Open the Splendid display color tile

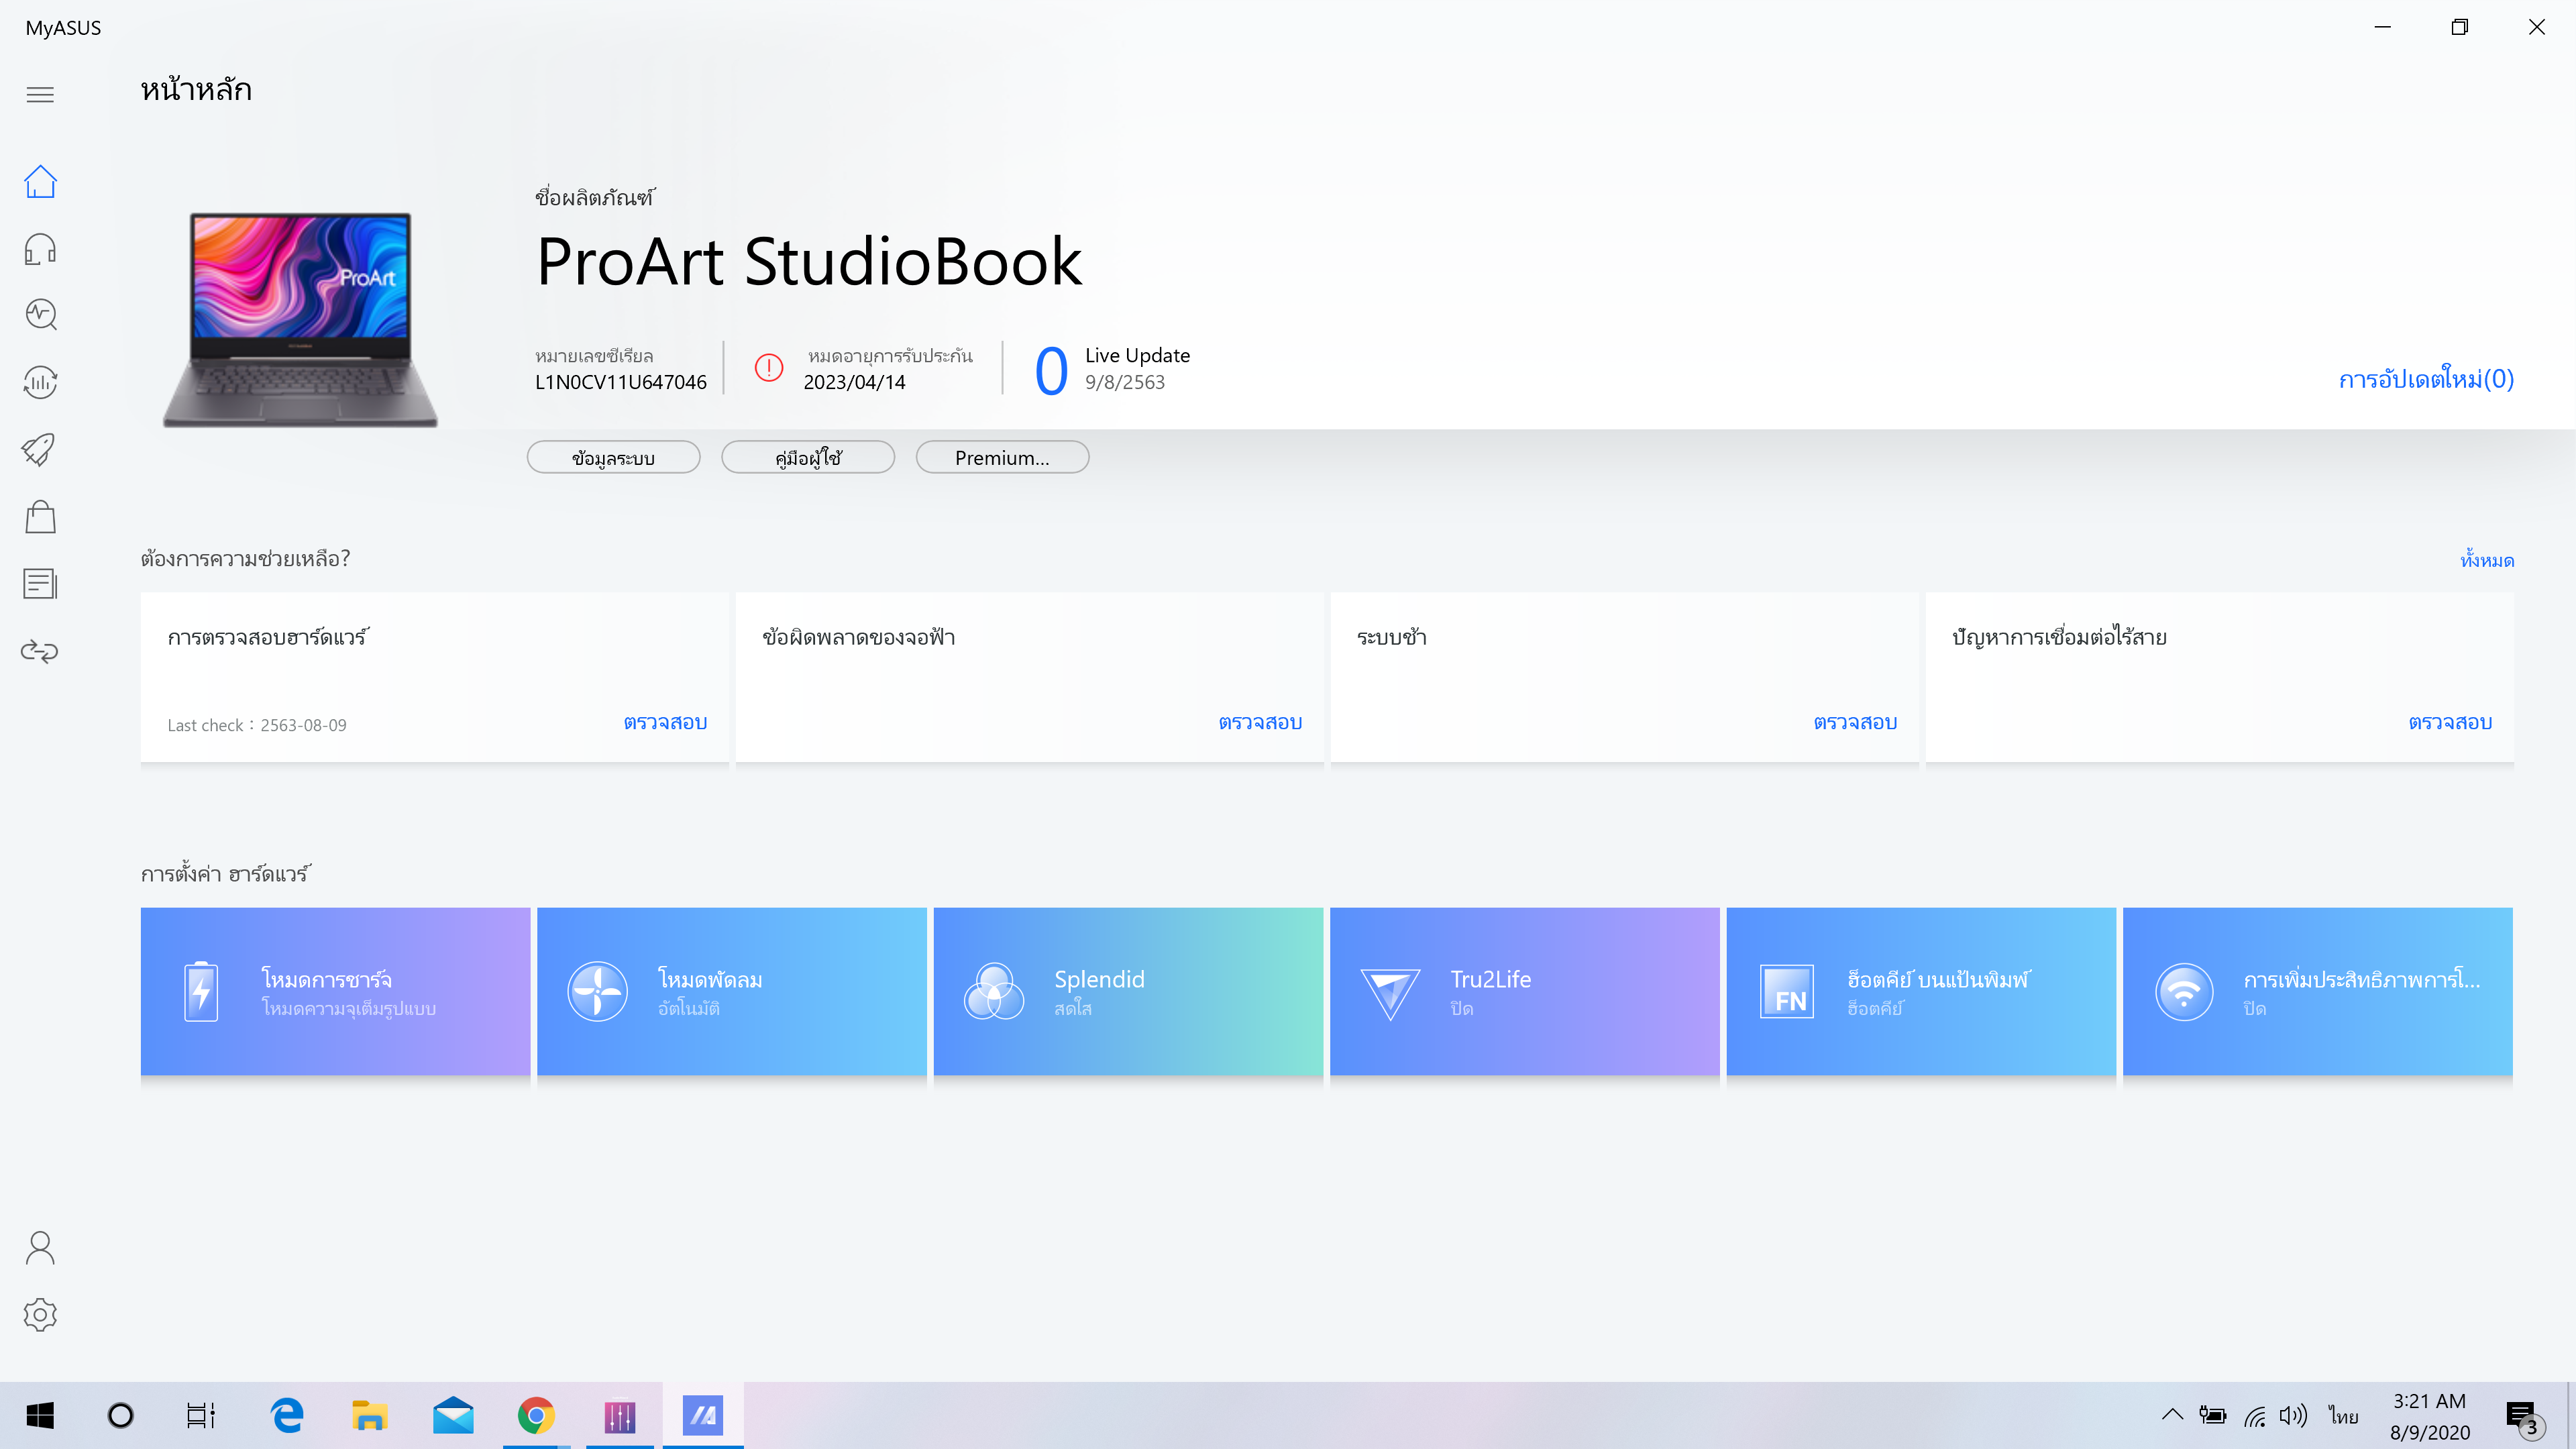click(x=1128, y=991)
